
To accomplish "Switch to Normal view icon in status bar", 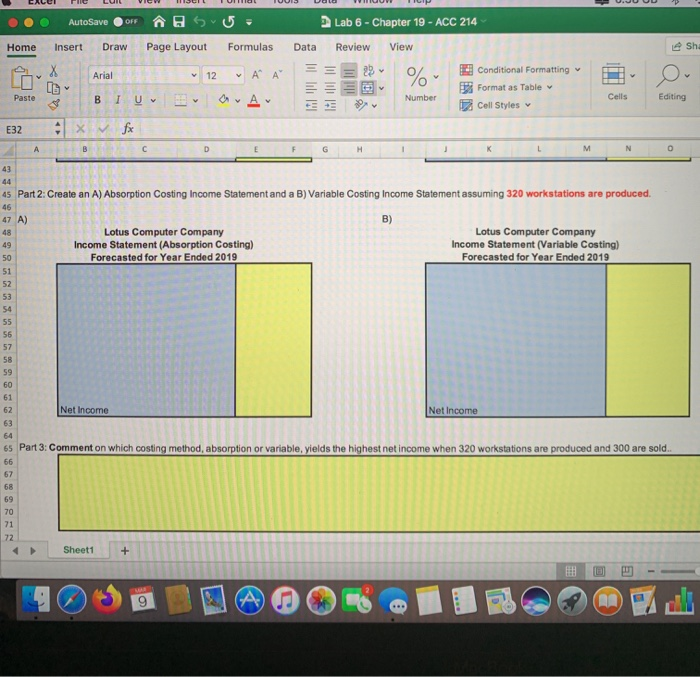I will (x=571, y=571).
